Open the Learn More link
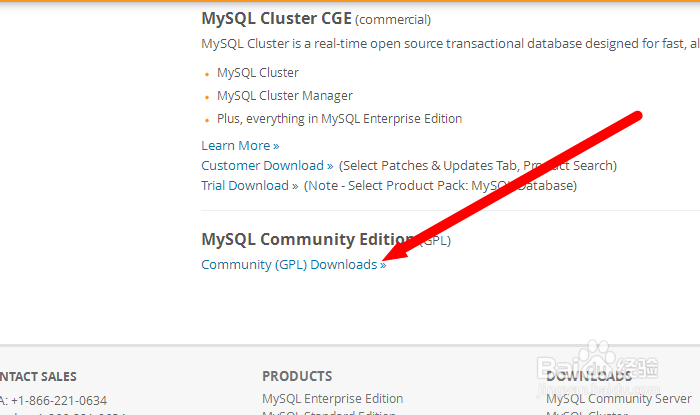 240,145
